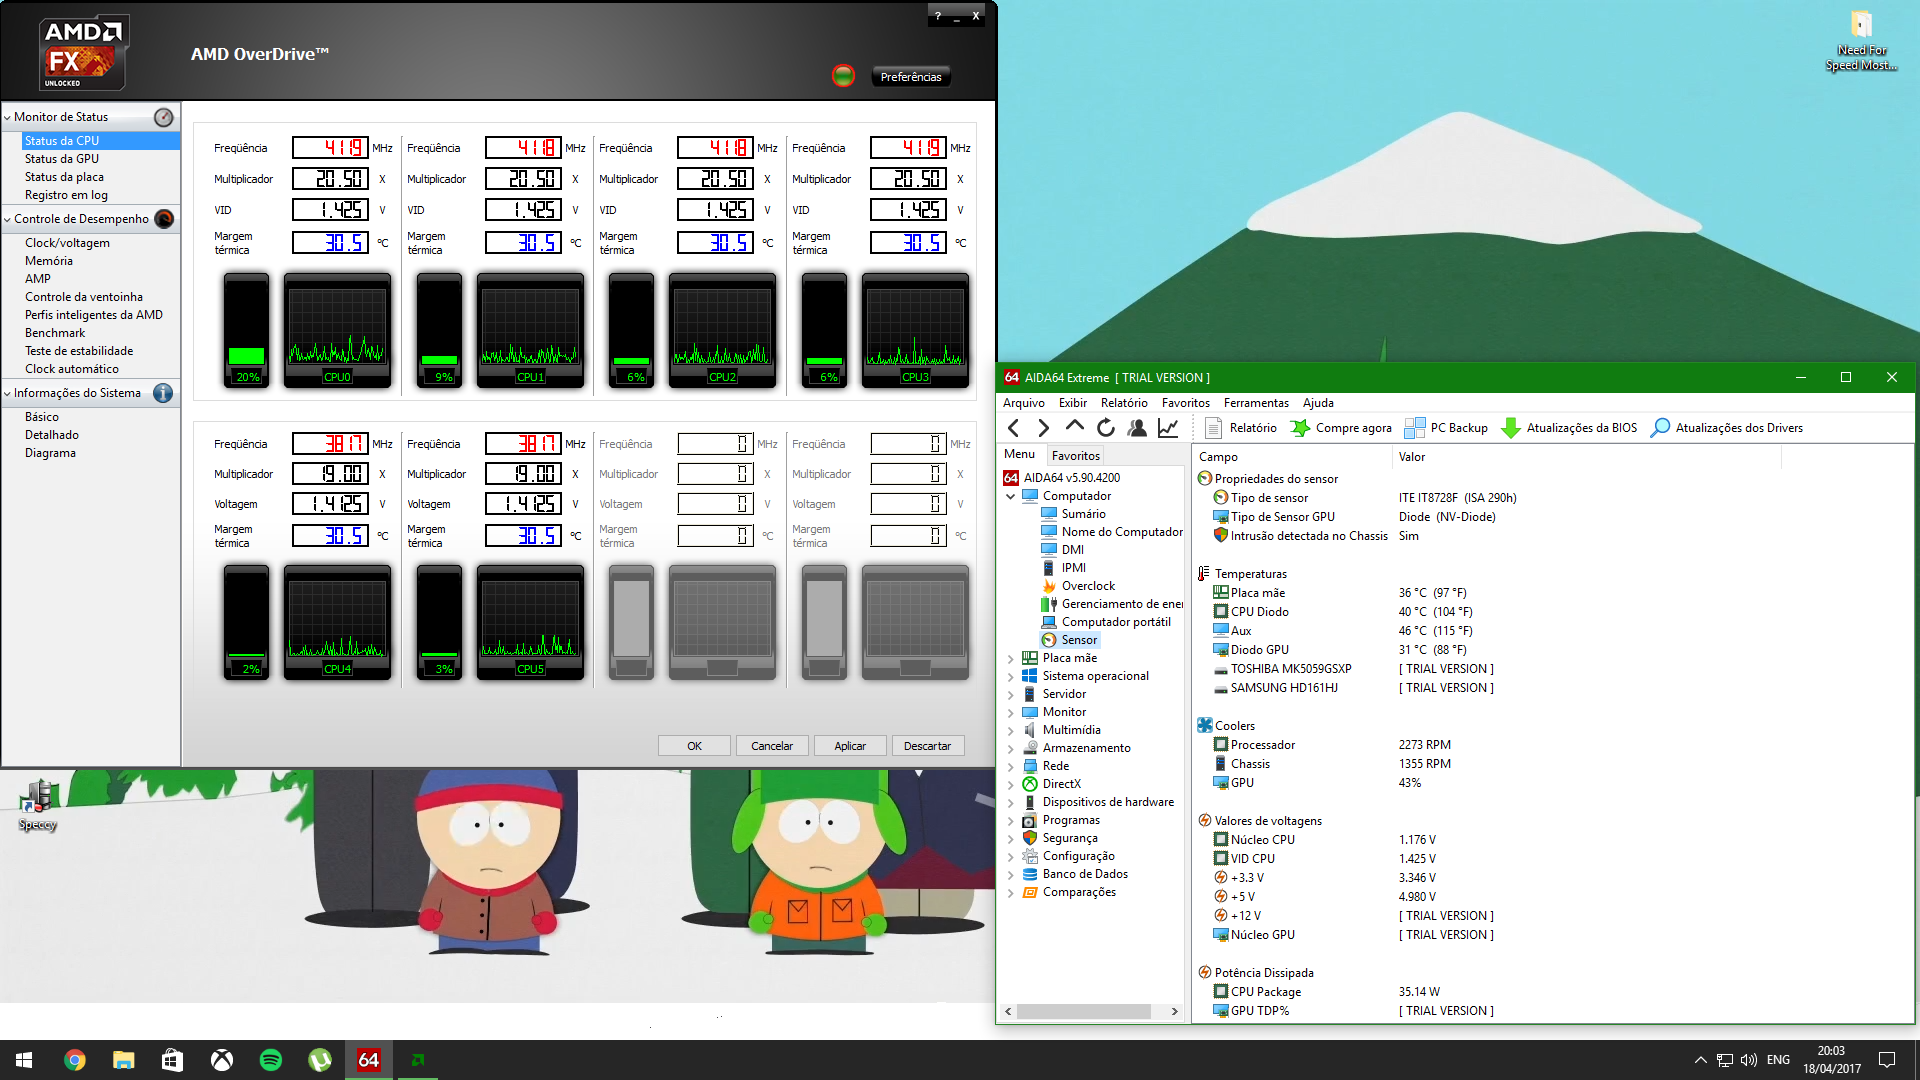Click the Sensor icon in the AIDA64 tree
The image size is (1920, 1080).
tap(1049, 640)
